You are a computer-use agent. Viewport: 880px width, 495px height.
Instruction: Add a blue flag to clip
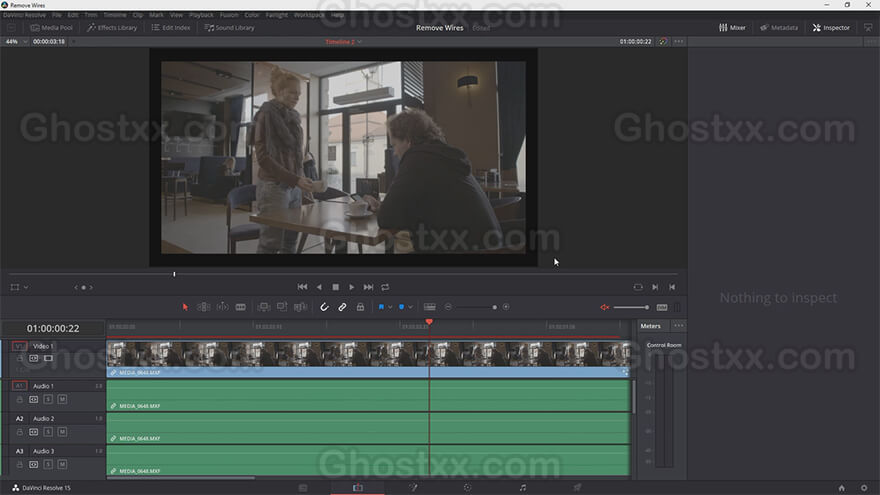381,307
